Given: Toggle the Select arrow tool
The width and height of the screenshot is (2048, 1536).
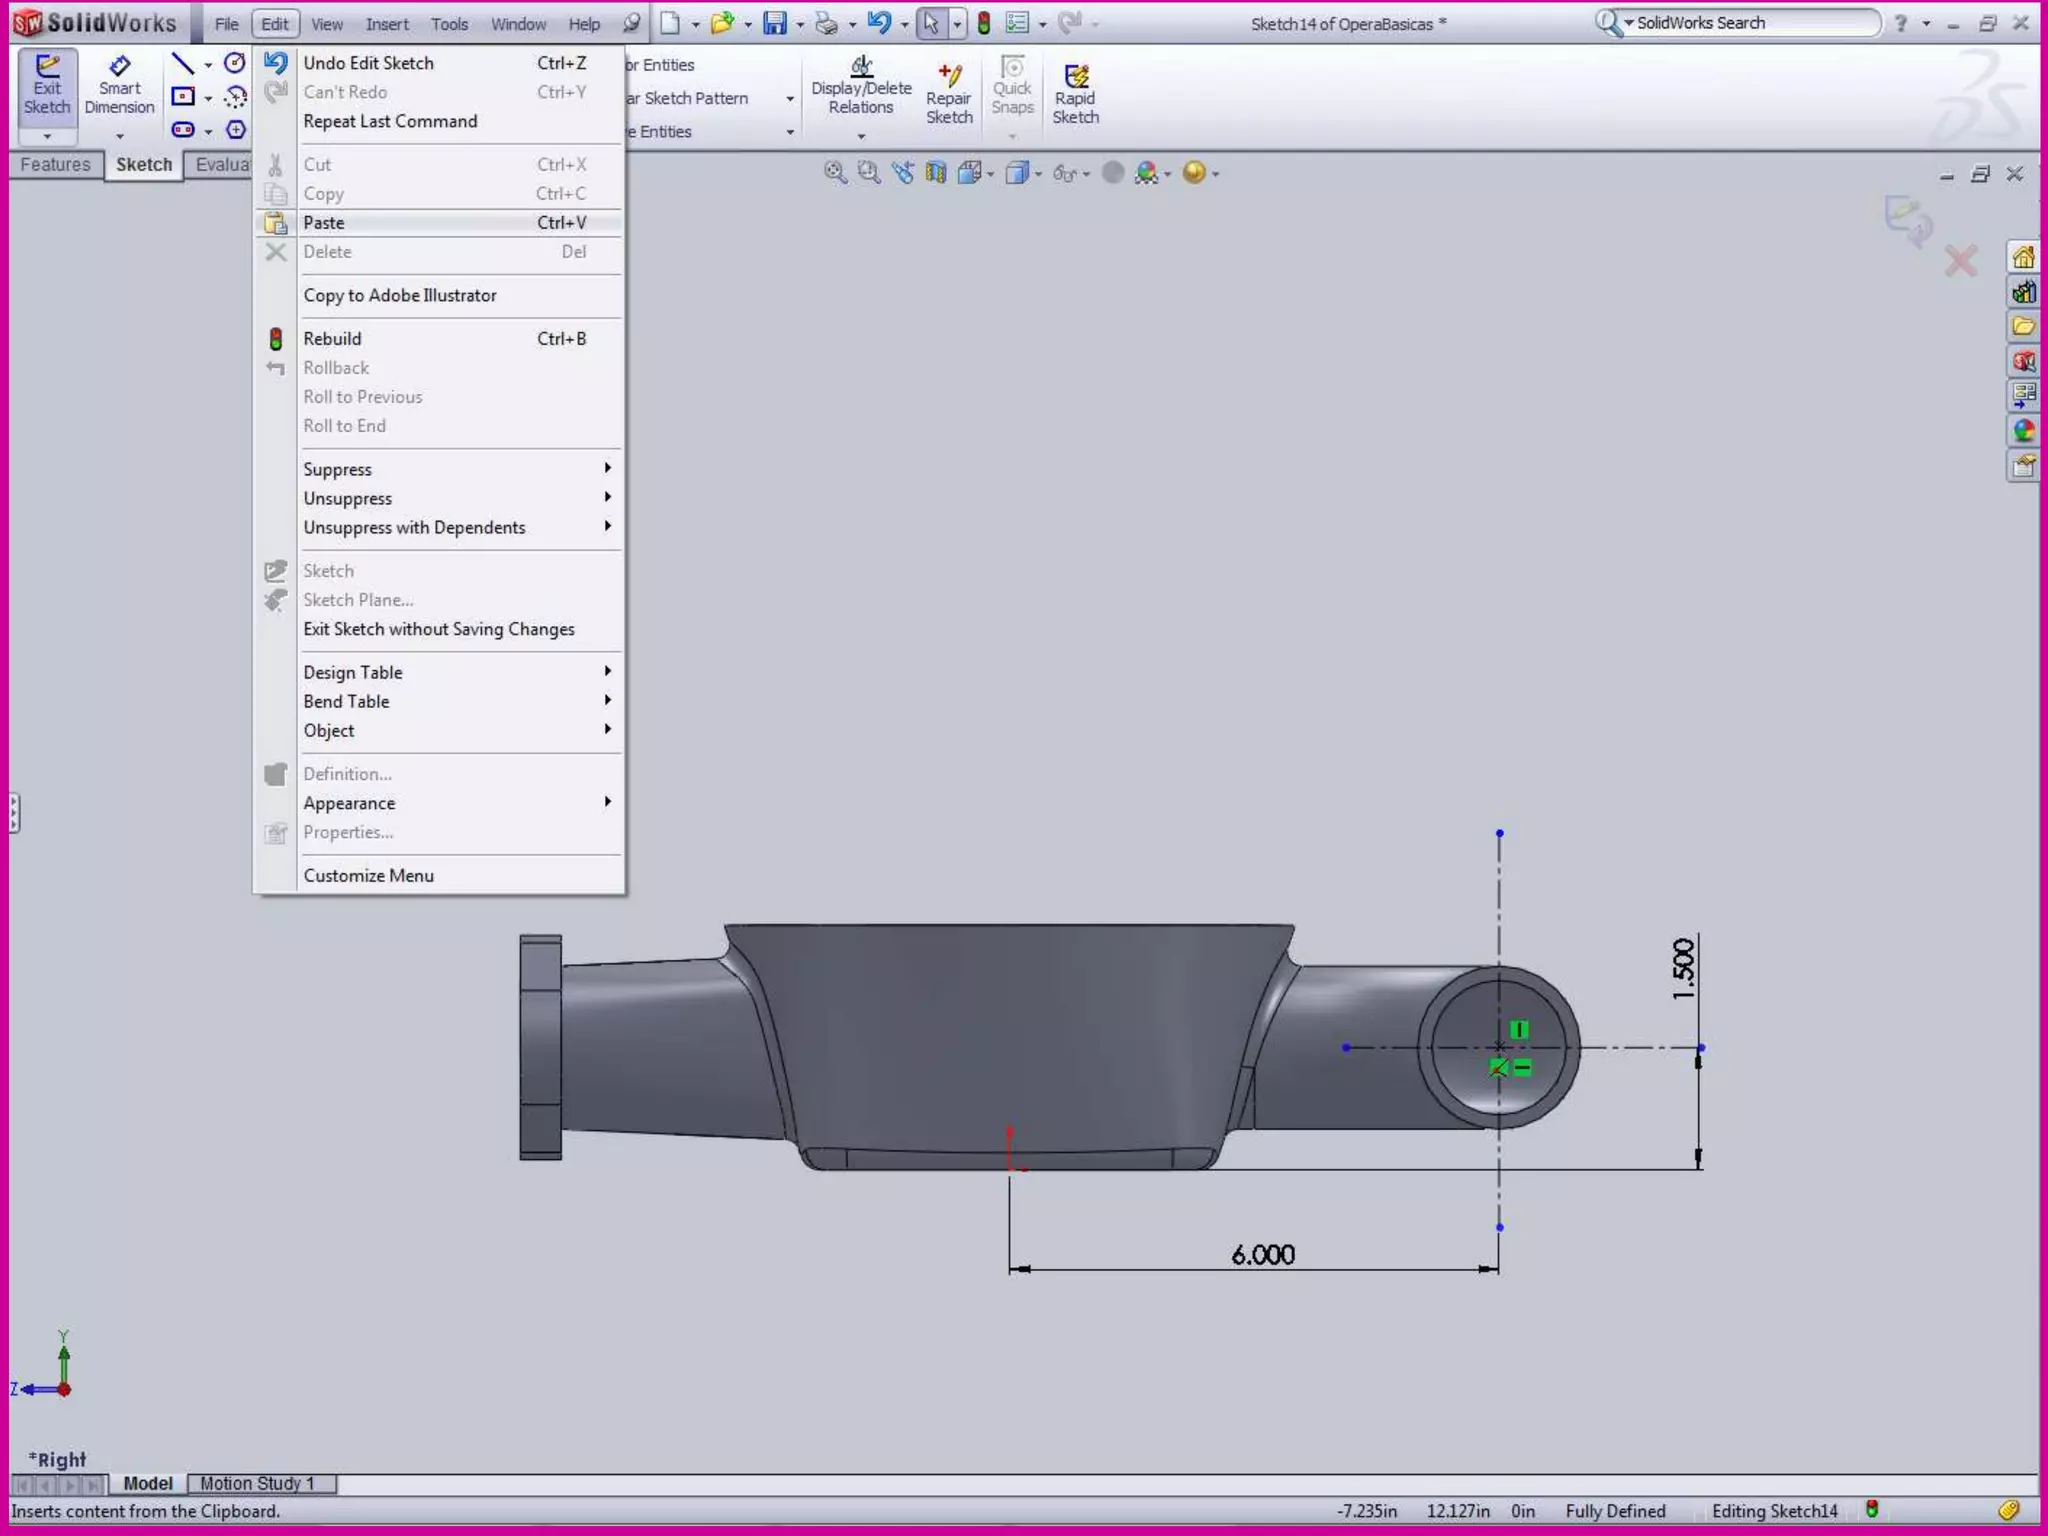Looking at the screenshot, I should (x=931, y=23).
